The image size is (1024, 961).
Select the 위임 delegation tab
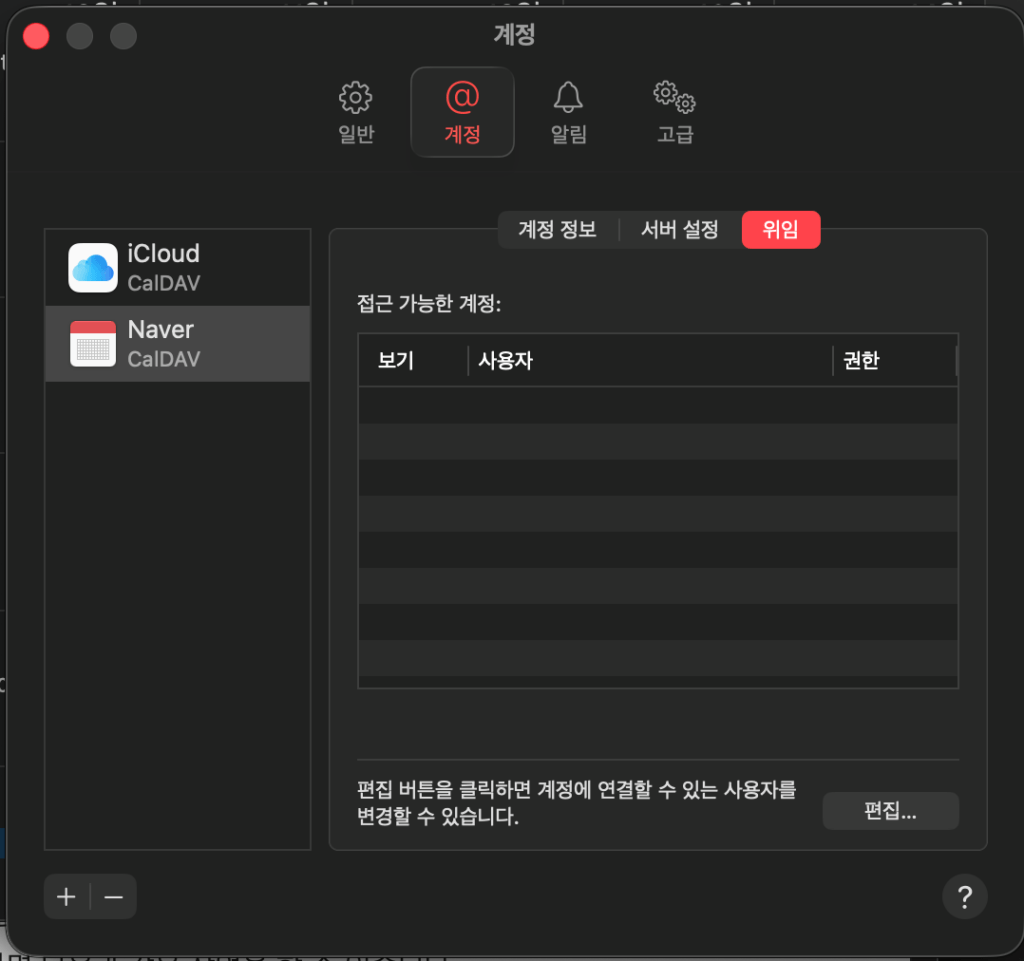pyautogui.click(x=780, y=230)
